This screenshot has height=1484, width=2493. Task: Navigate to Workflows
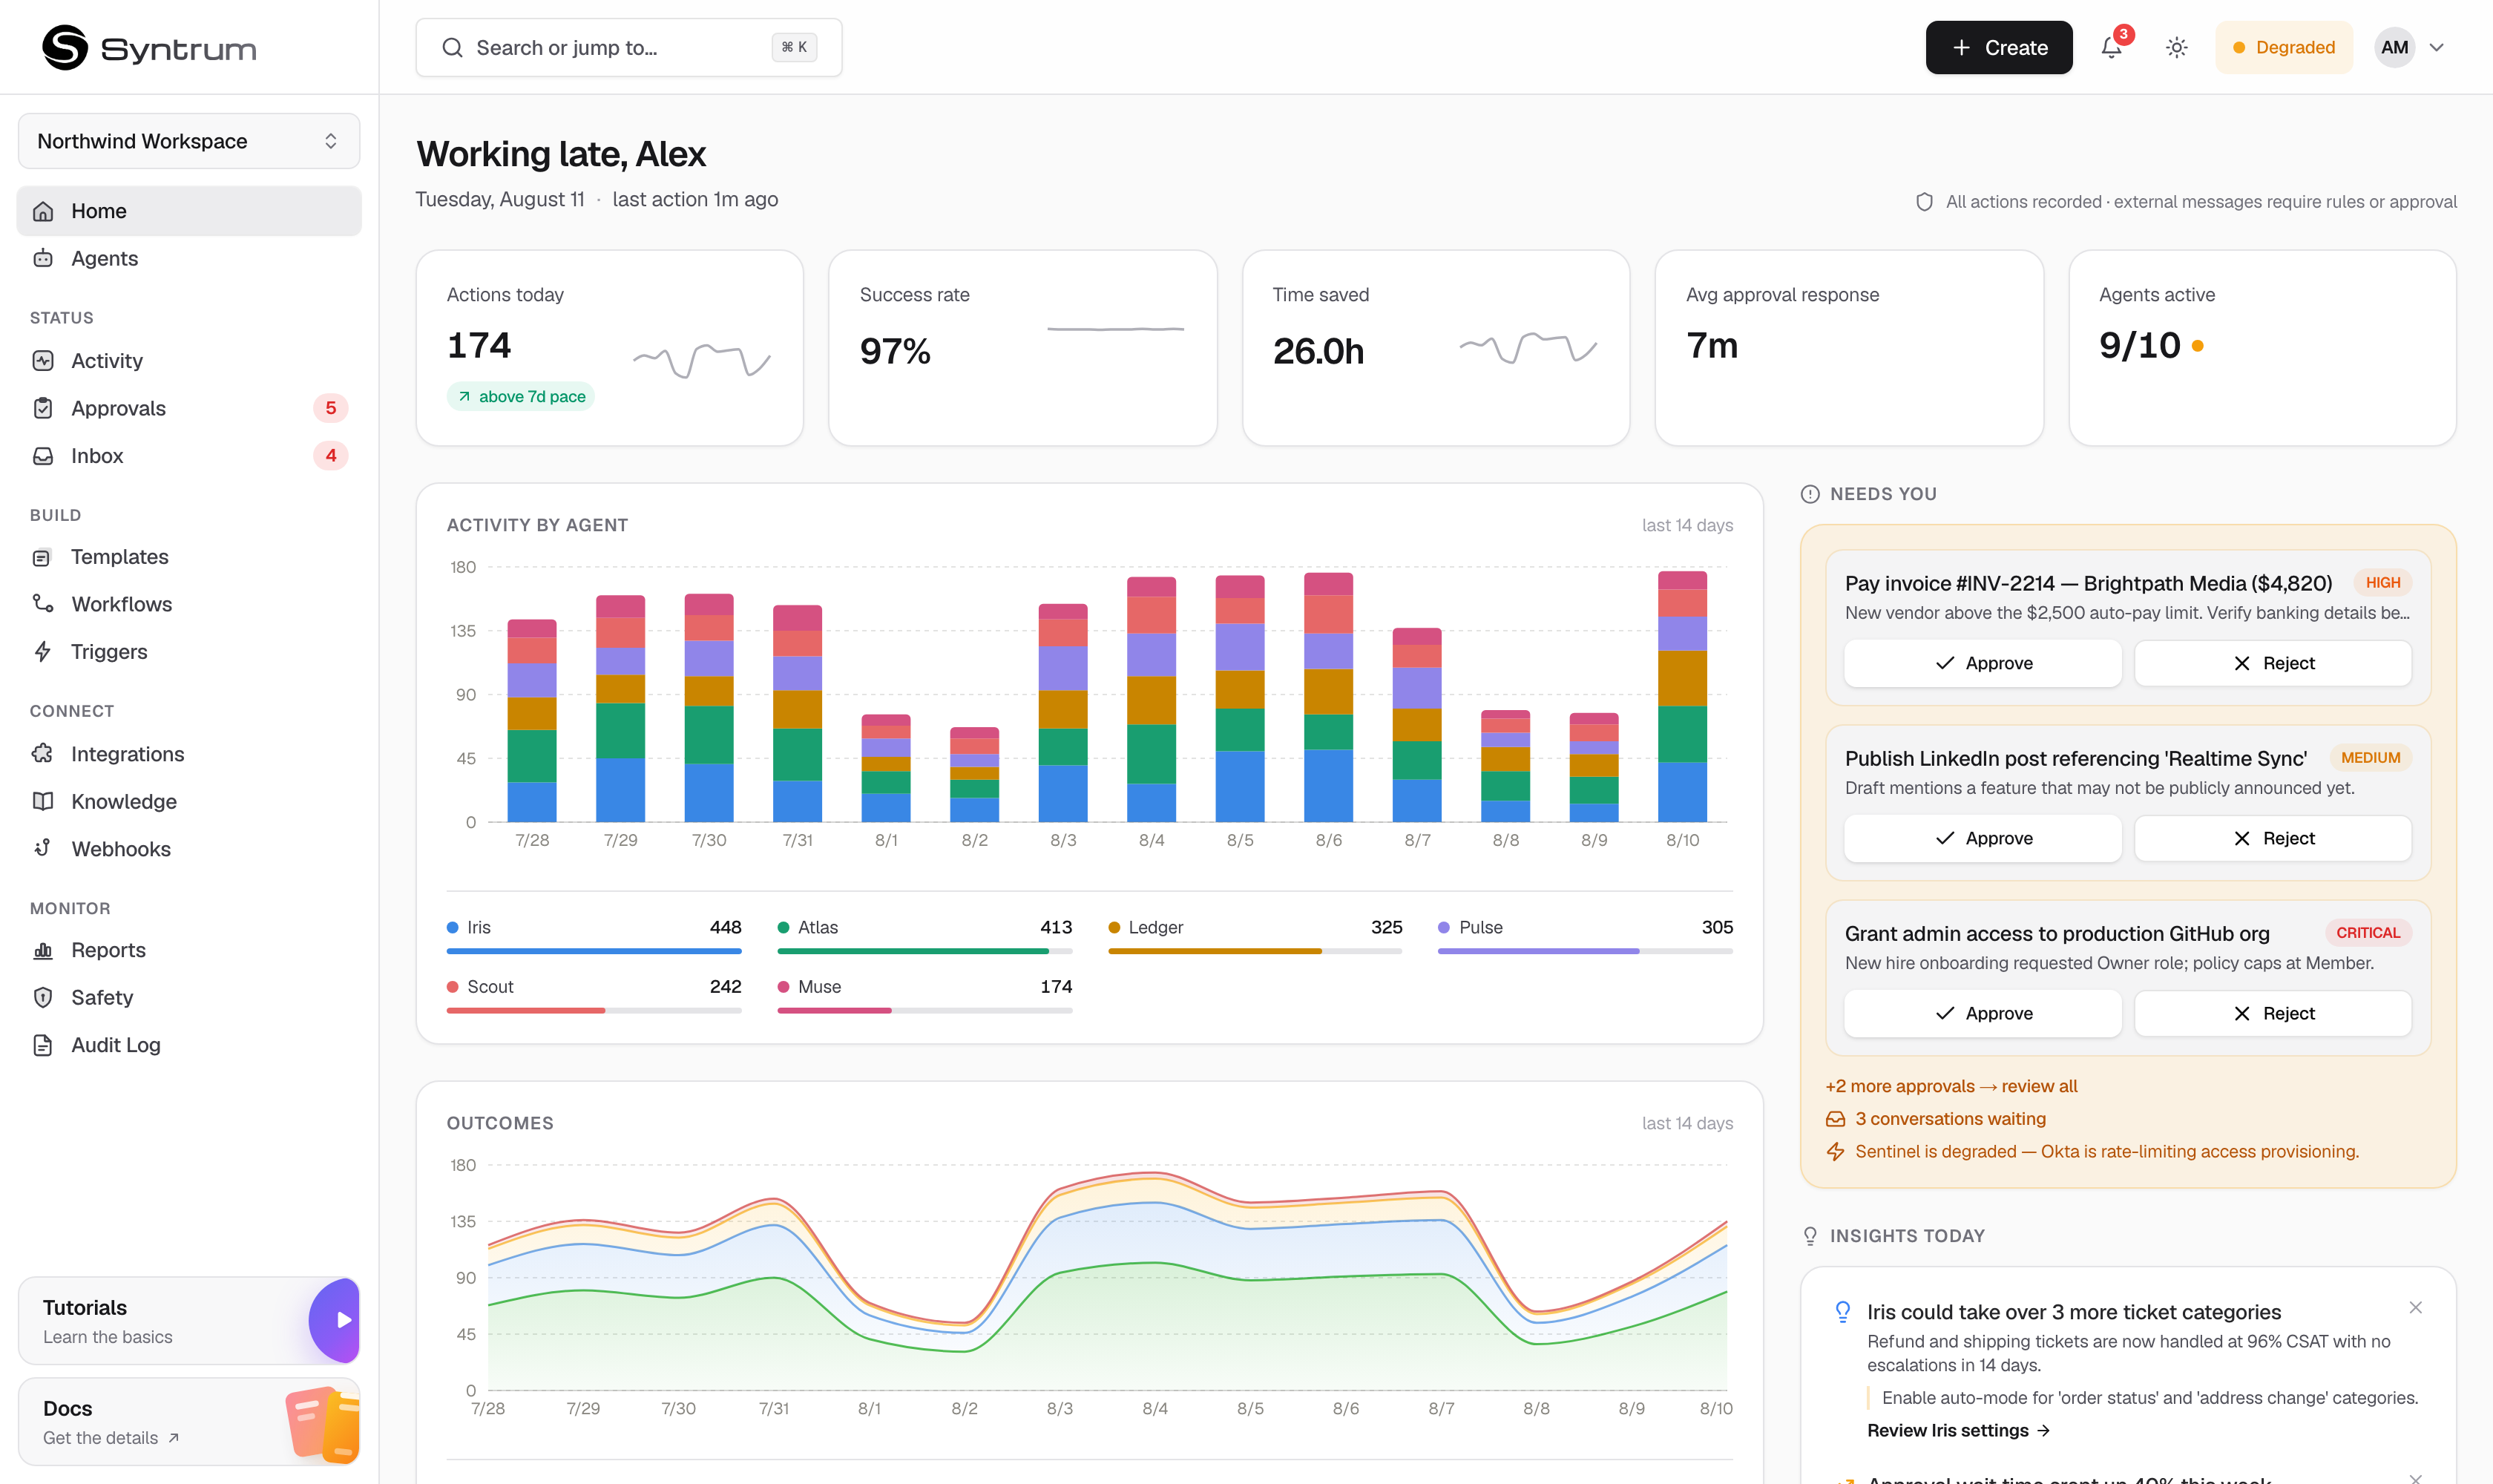189,604
